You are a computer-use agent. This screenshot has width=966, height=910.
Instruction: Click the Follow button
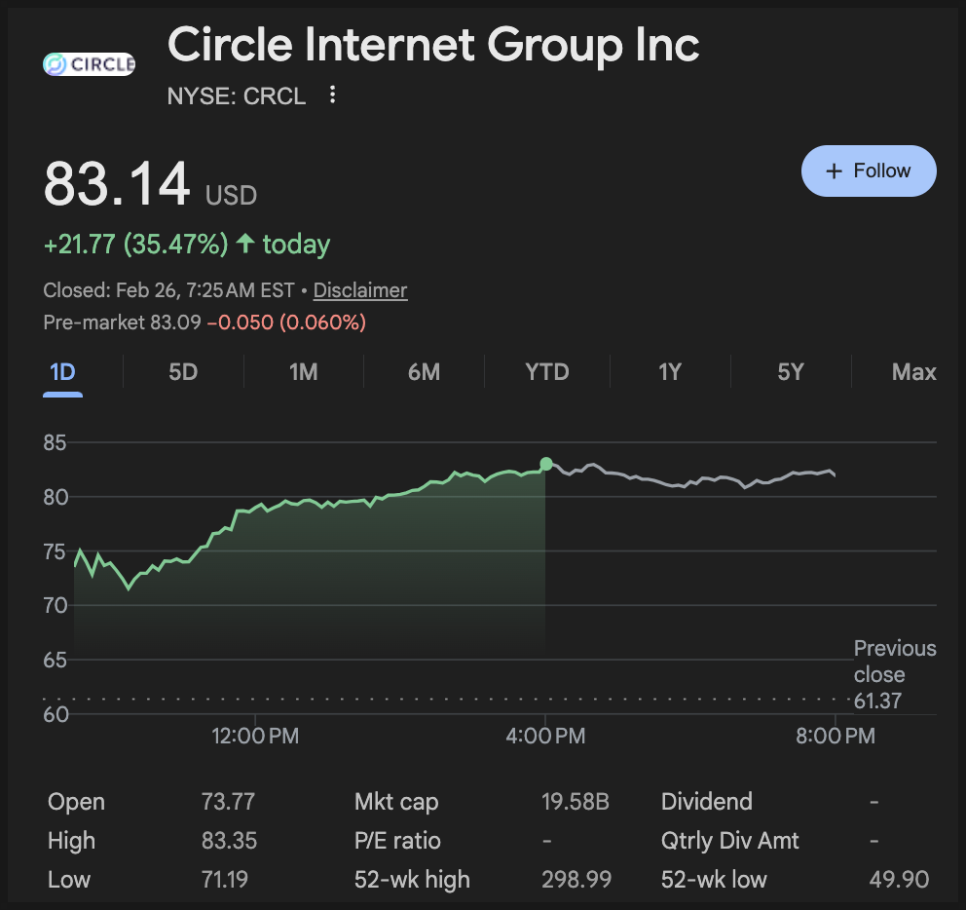click(868, 171)
